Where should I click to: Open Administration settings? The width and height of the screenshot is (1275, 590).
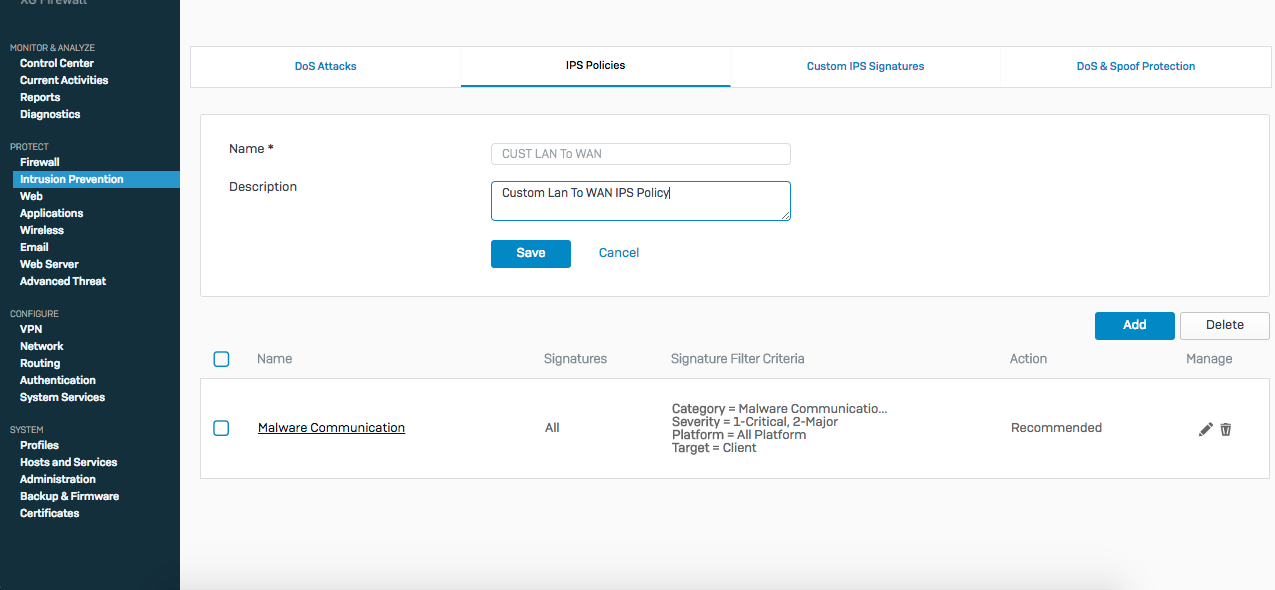58,479
